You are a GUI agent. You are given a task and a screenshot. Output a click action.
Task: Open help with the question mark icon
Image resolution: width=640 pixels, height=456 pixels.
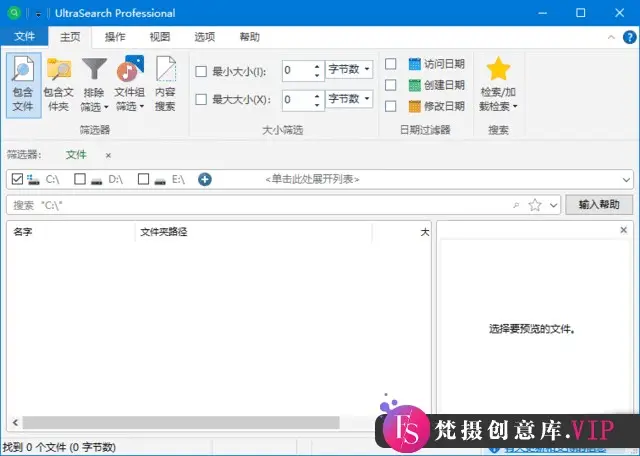coord(630,37)
